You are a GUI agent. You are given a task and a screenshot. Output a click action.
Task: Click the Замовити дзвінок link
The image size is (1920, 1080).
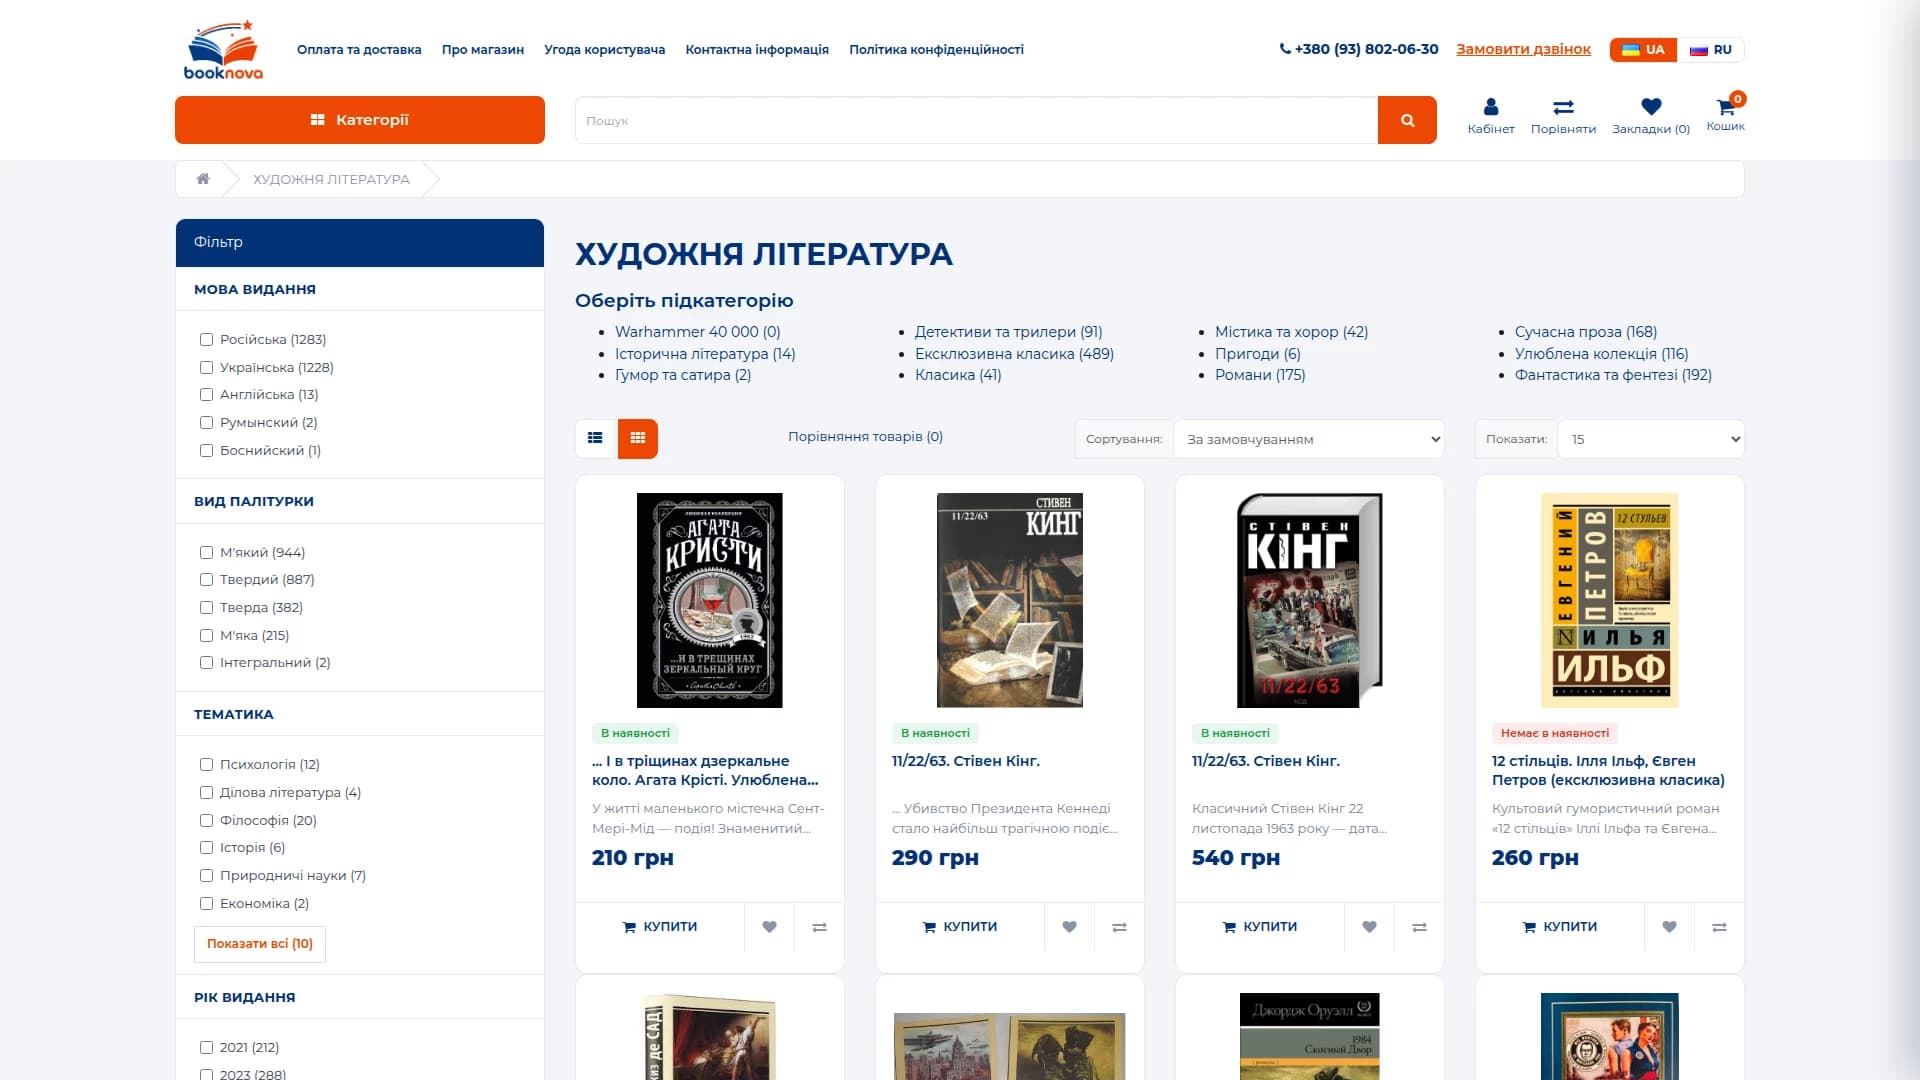click(x=1523, y=49)
